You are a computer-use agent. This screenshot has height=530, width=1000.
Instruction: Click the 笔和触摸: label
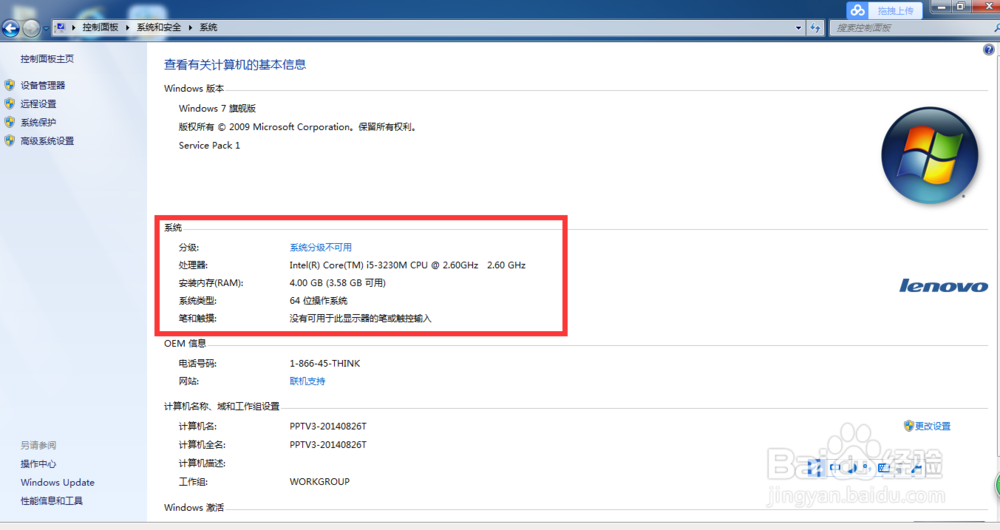(x=198, y=318)
